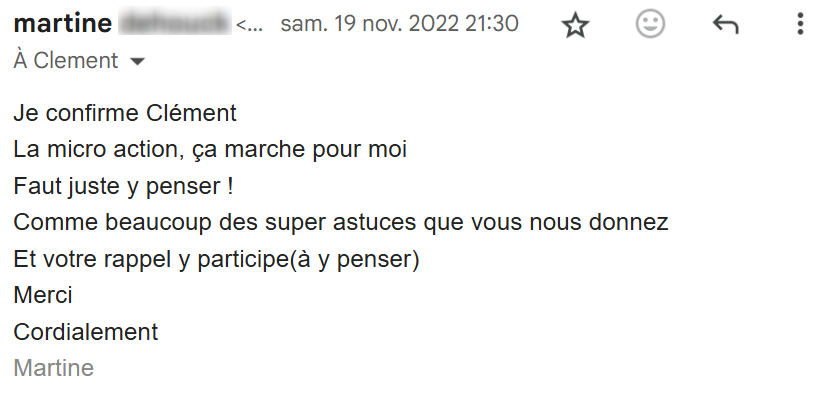Open the three-dot more options menu
This screenshot has height=405, width=814.
click(x=800, y=25)
